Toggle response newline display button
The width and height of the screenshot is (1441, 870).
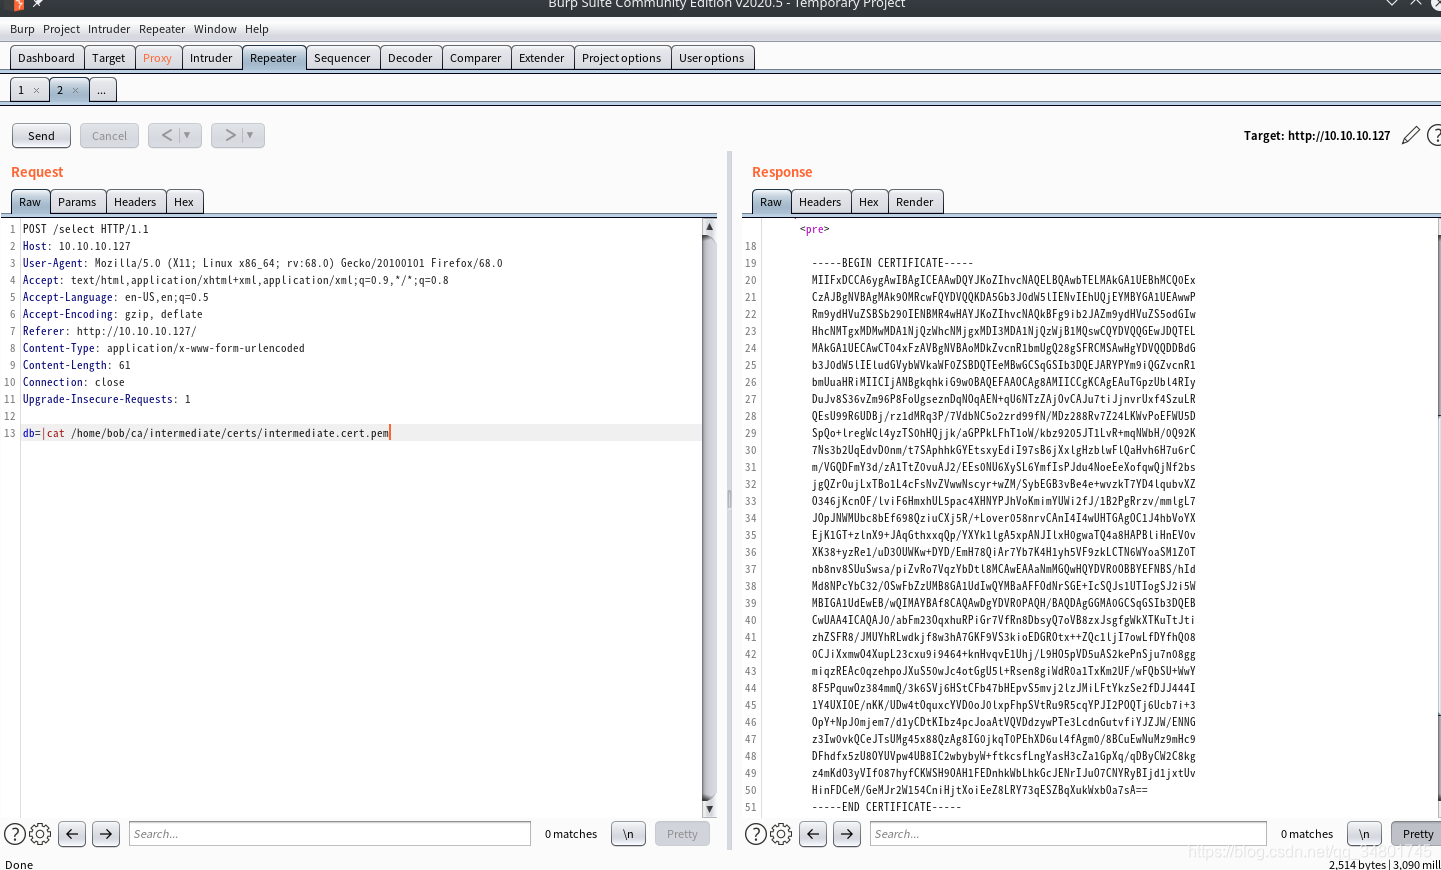pos(1364,834)
